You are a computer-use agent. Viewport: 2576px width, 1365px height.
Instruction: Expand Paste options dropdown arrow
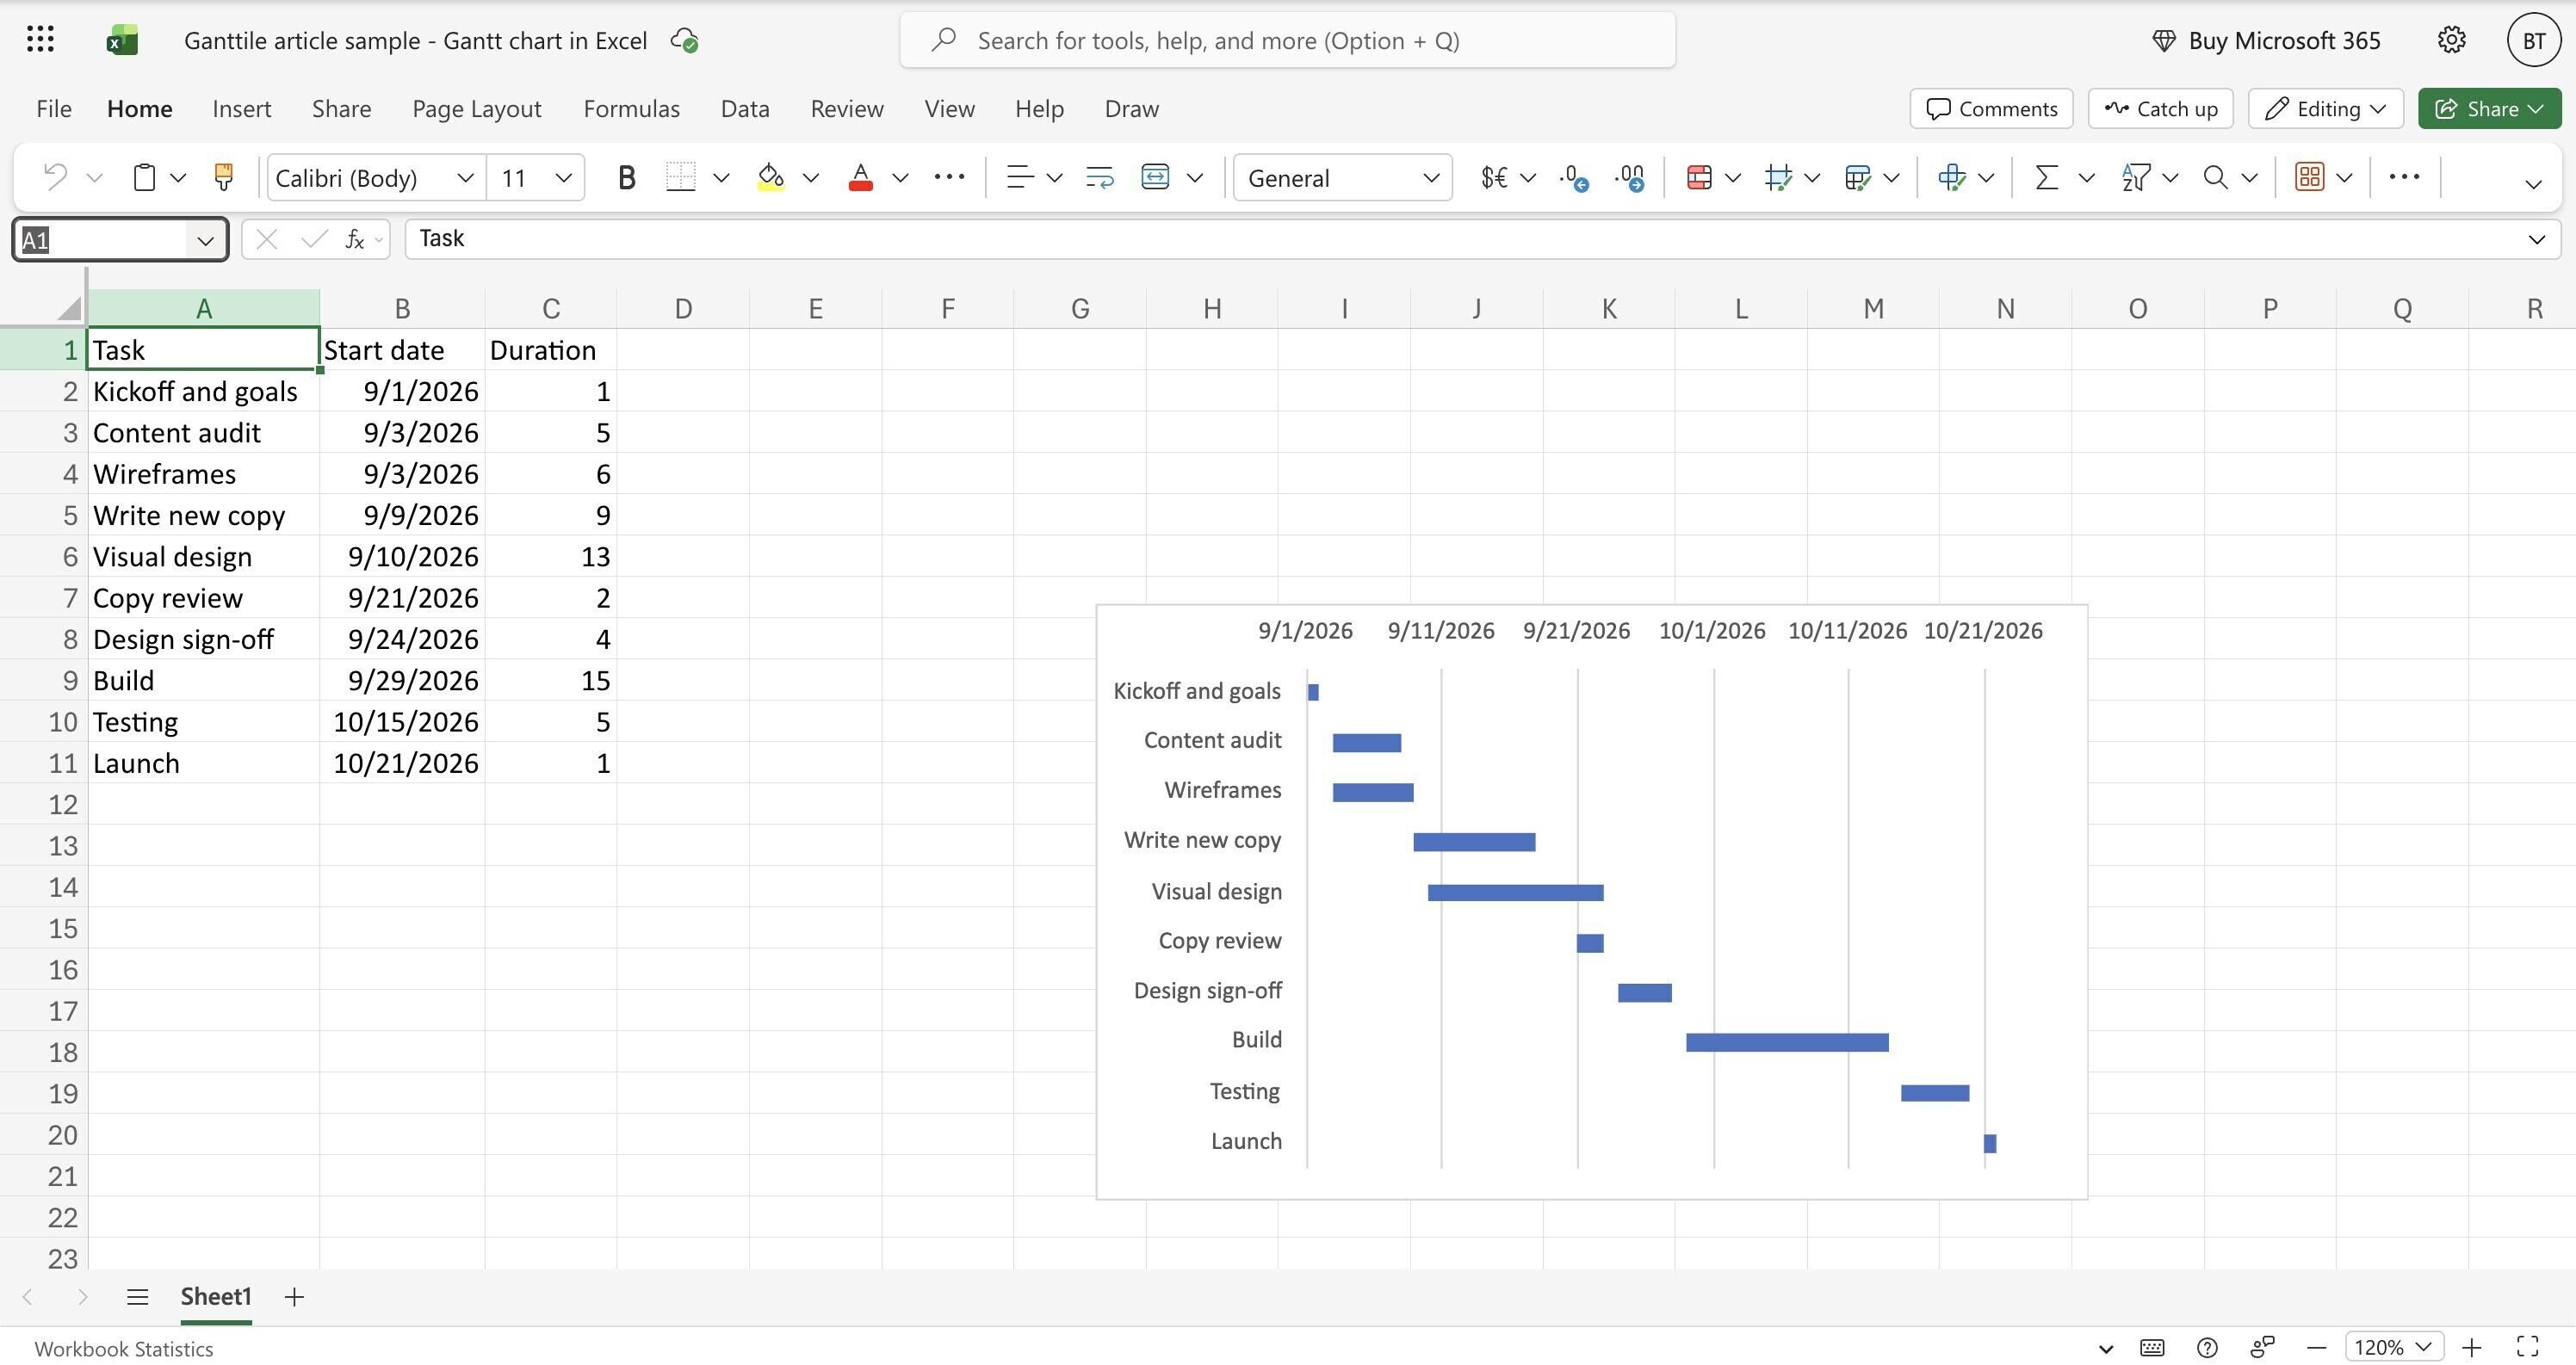(x=178, y=178)
